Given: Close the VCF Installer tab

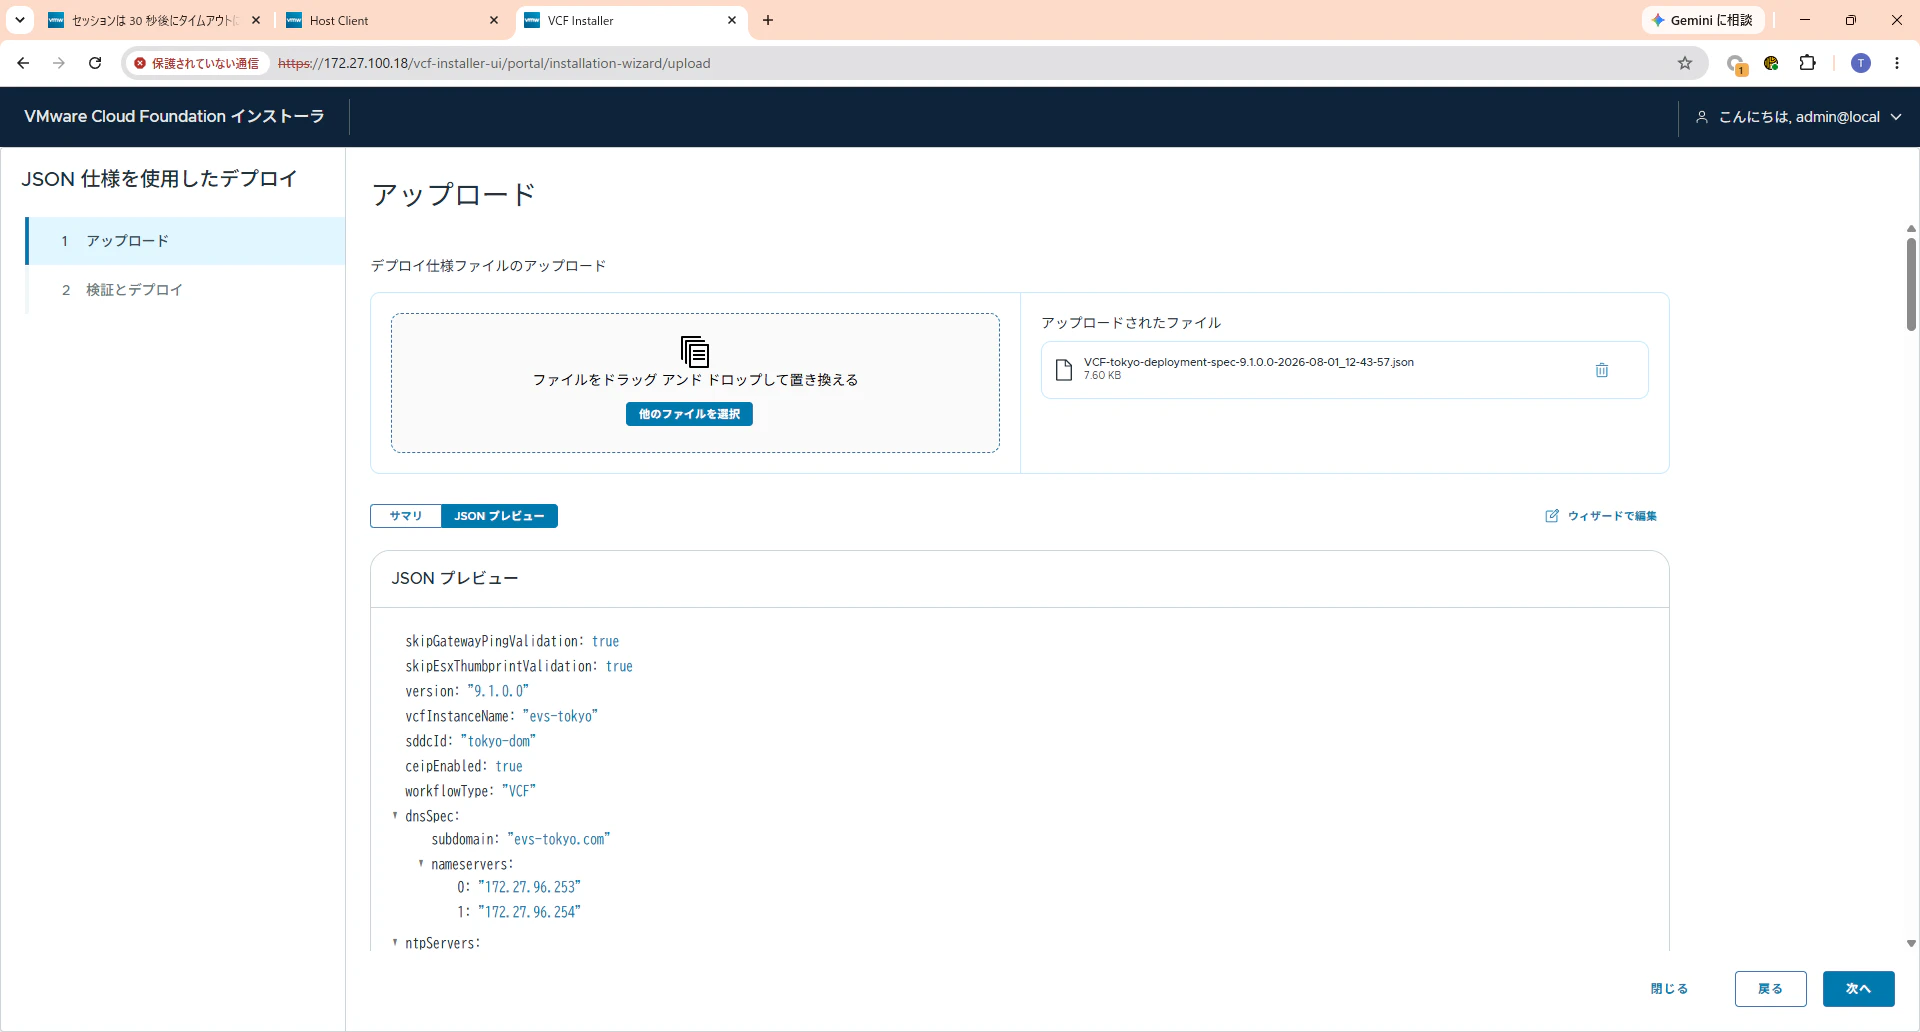Looking at the screenshot, I should click(x=732, y=20).
